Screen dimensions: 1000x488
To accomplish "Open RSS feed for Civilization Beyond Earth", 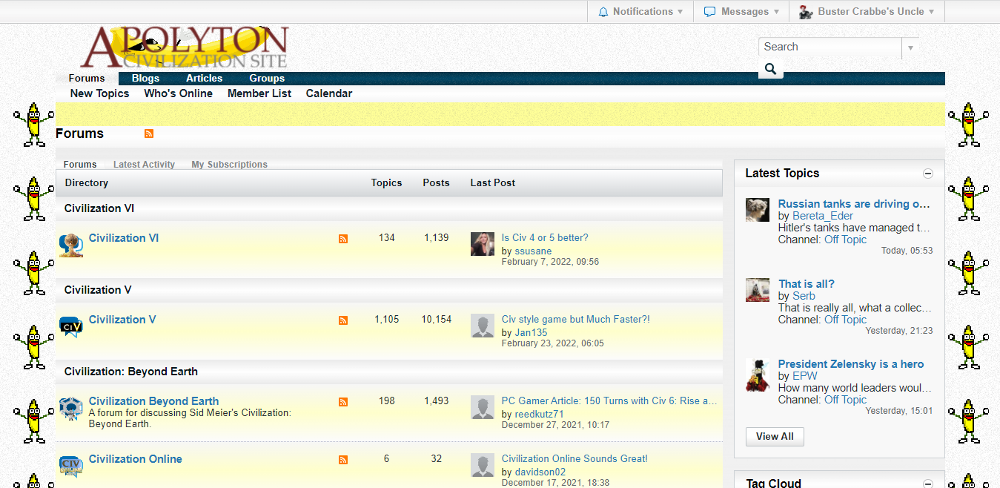I will tap(343, 402).
